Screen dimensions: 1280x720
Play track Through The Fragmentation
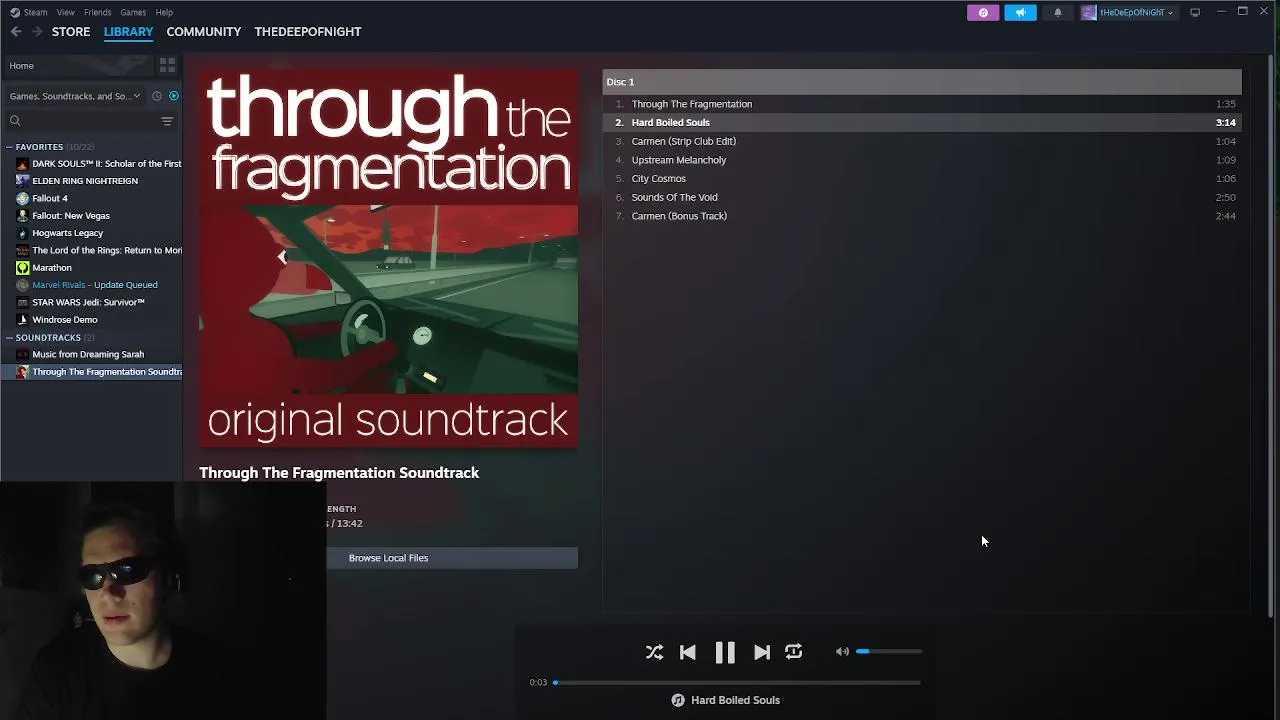click(922, 104)
